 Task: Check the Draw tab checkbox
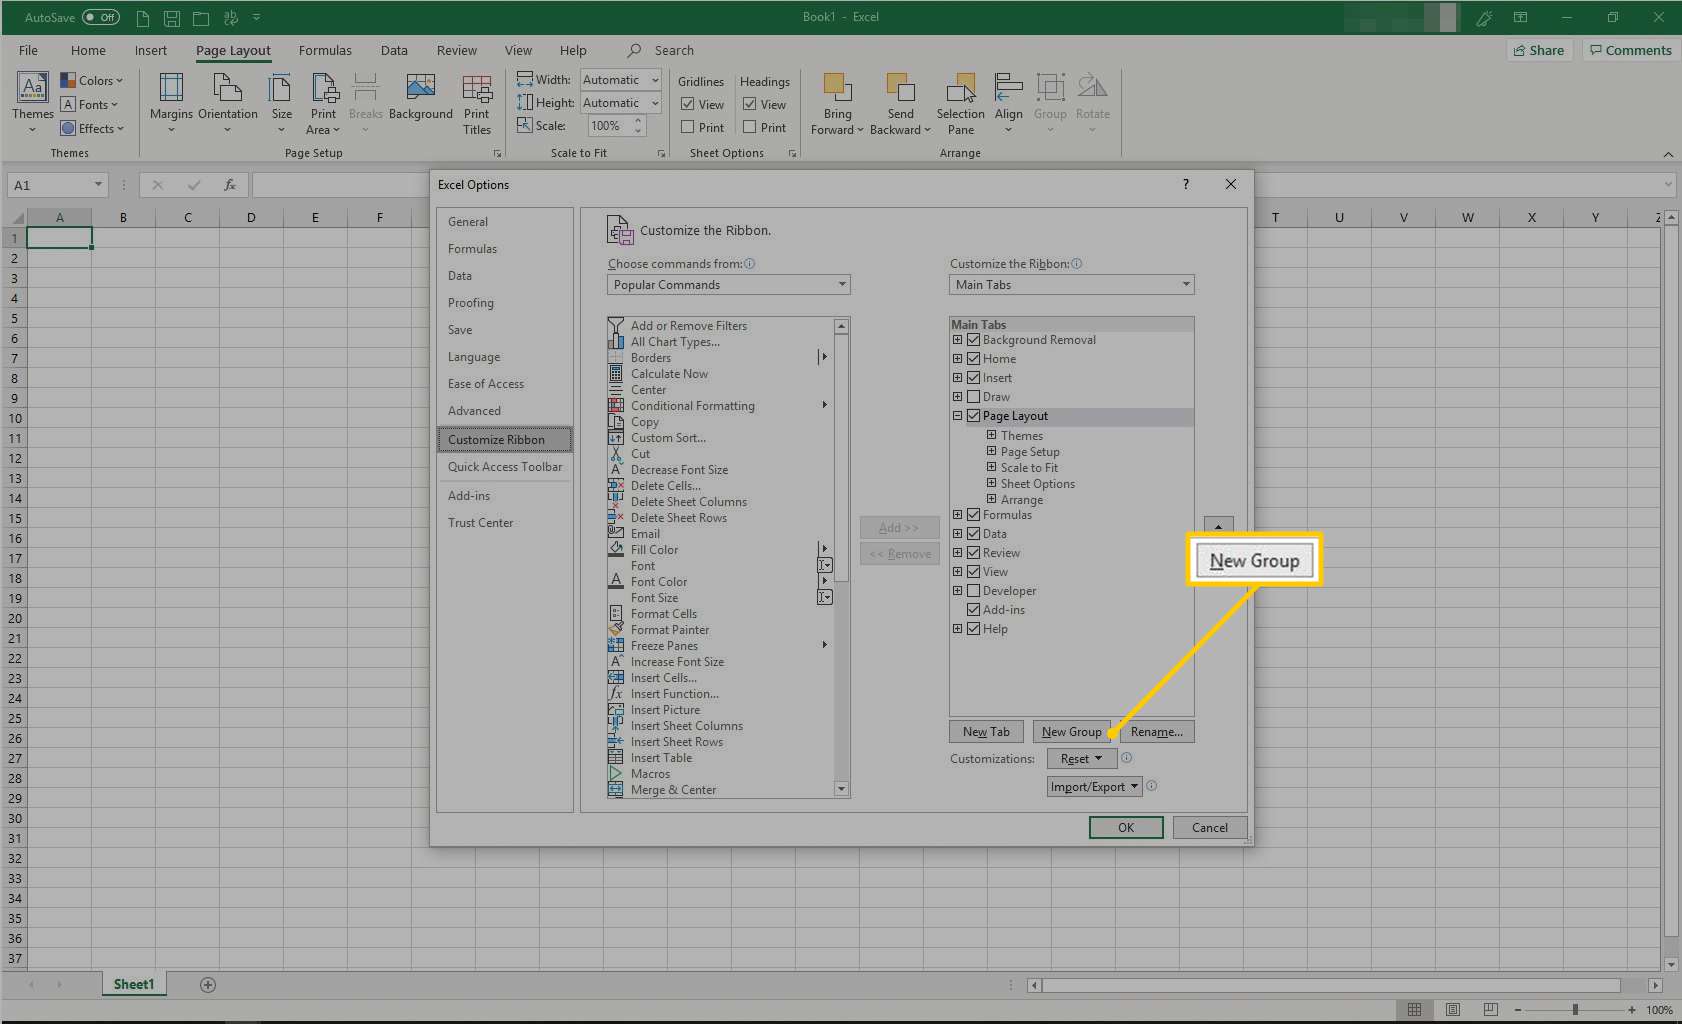click(974, 397)
